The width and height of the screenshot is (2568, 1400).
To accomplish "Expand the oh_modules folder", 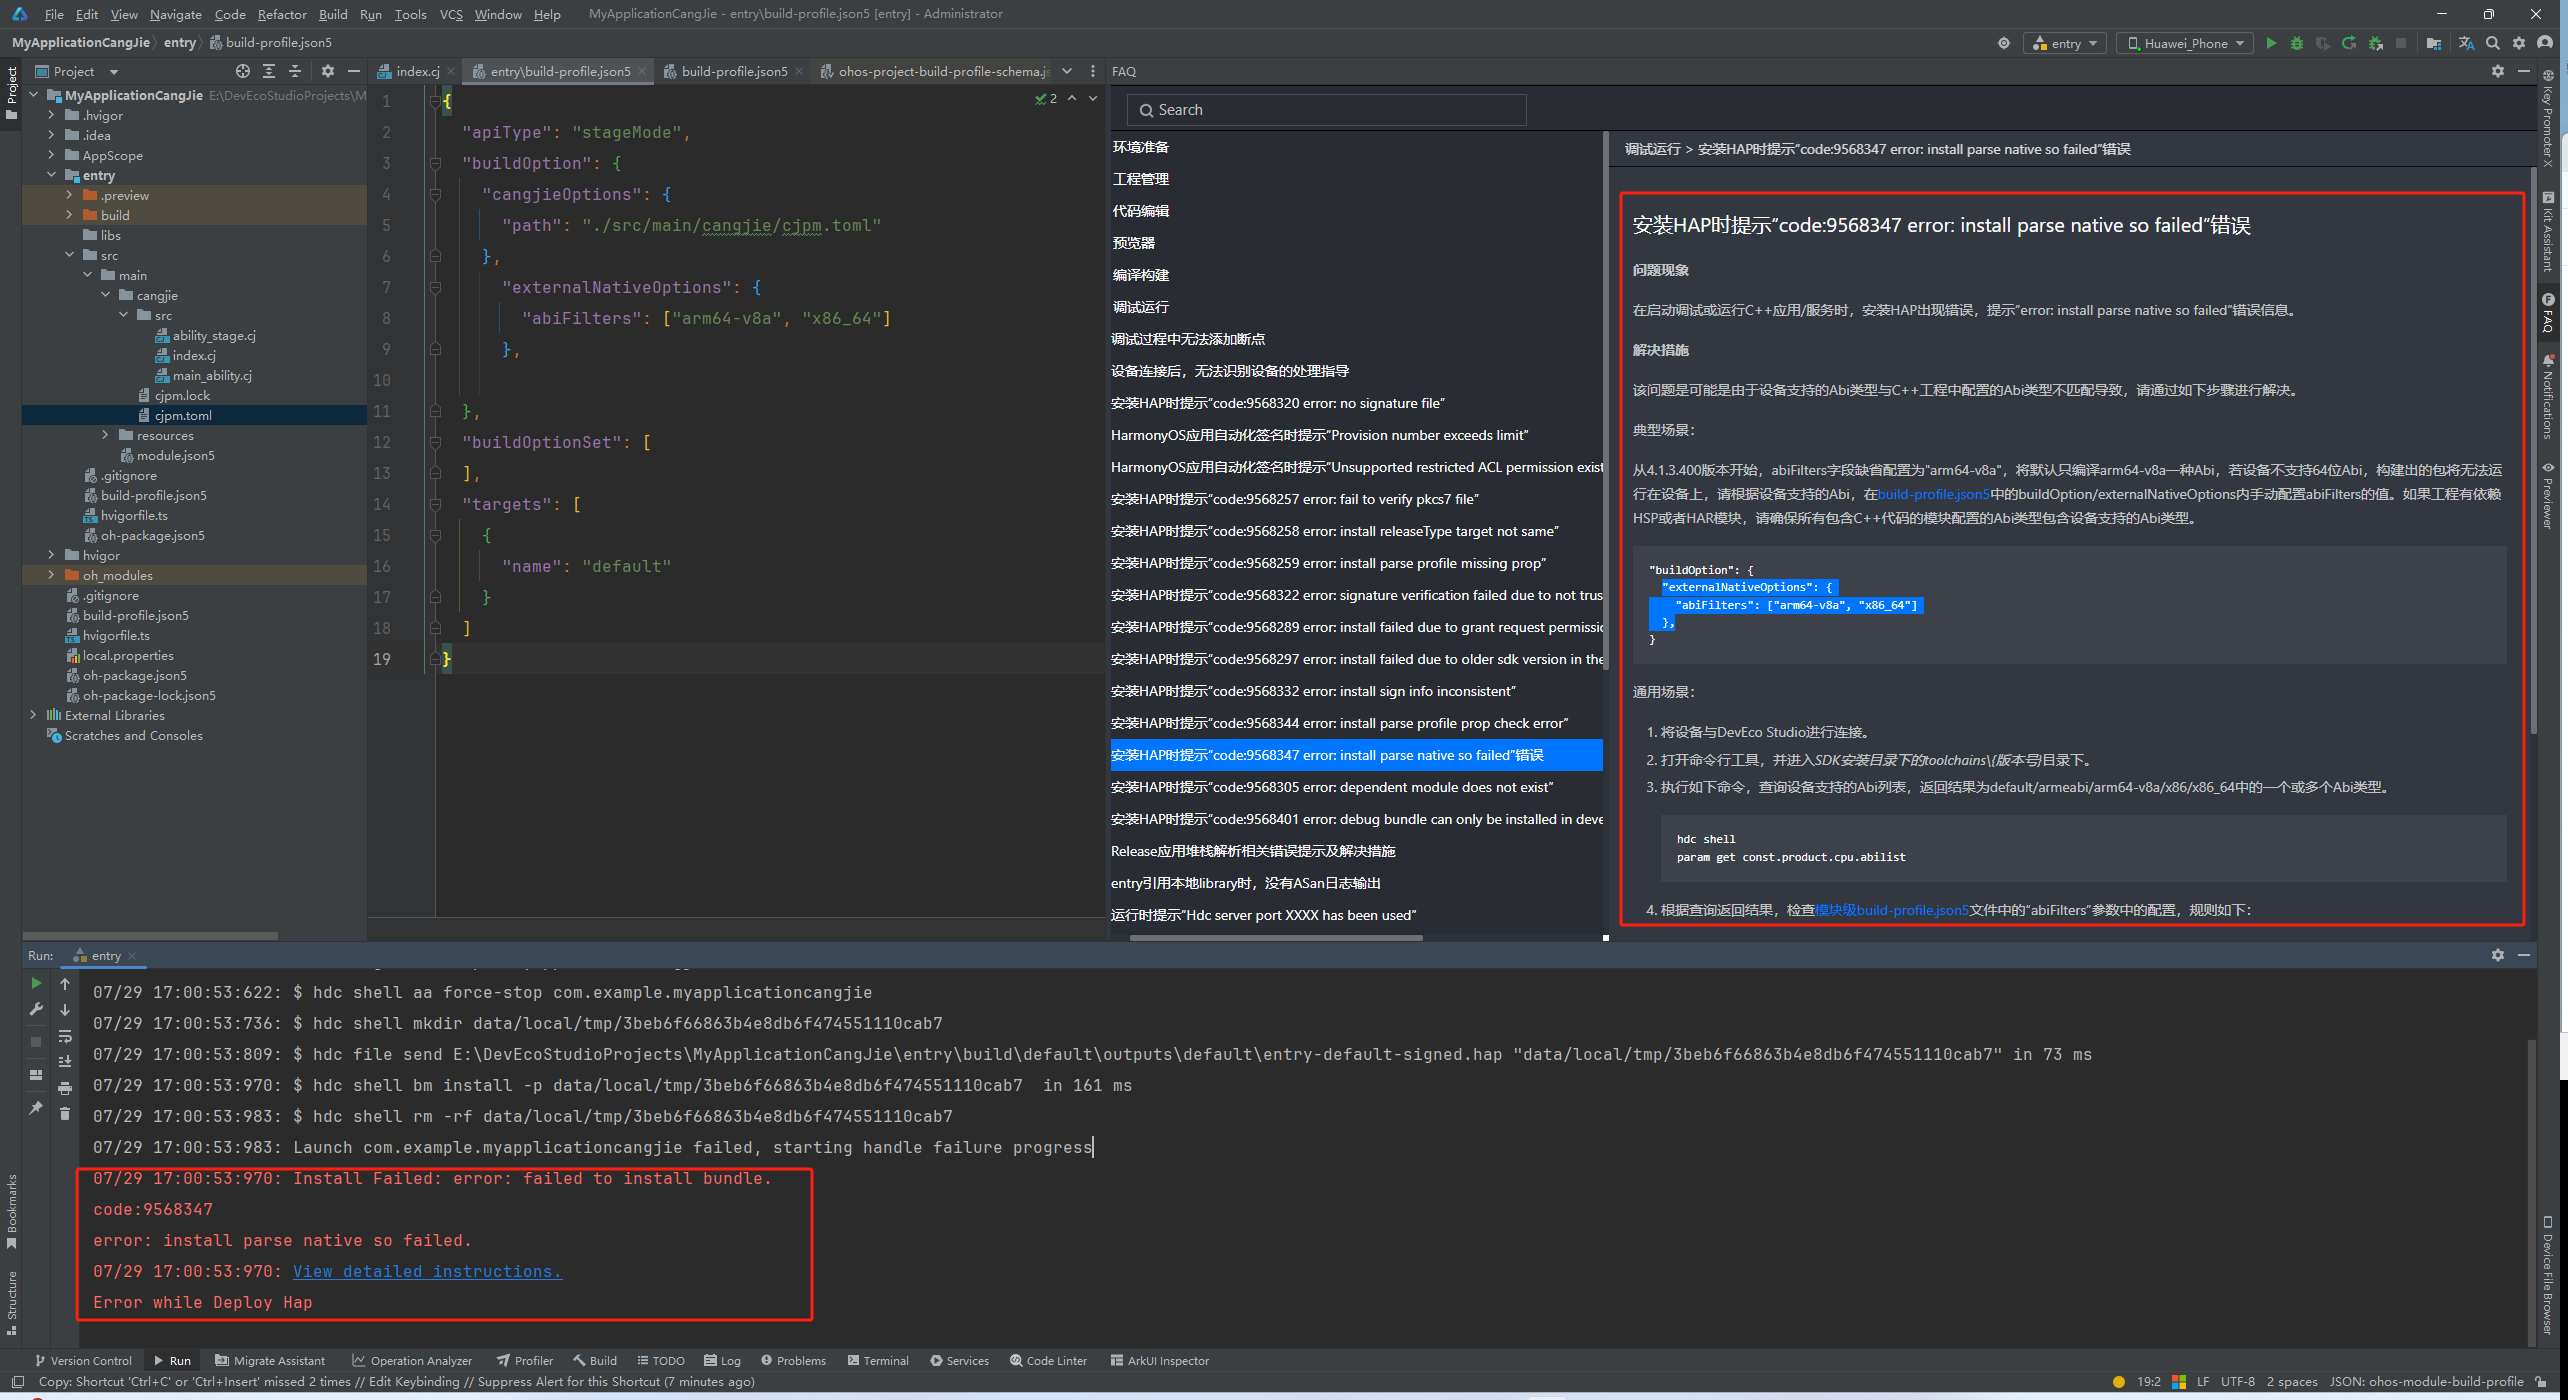I will [x=52, y=575].
